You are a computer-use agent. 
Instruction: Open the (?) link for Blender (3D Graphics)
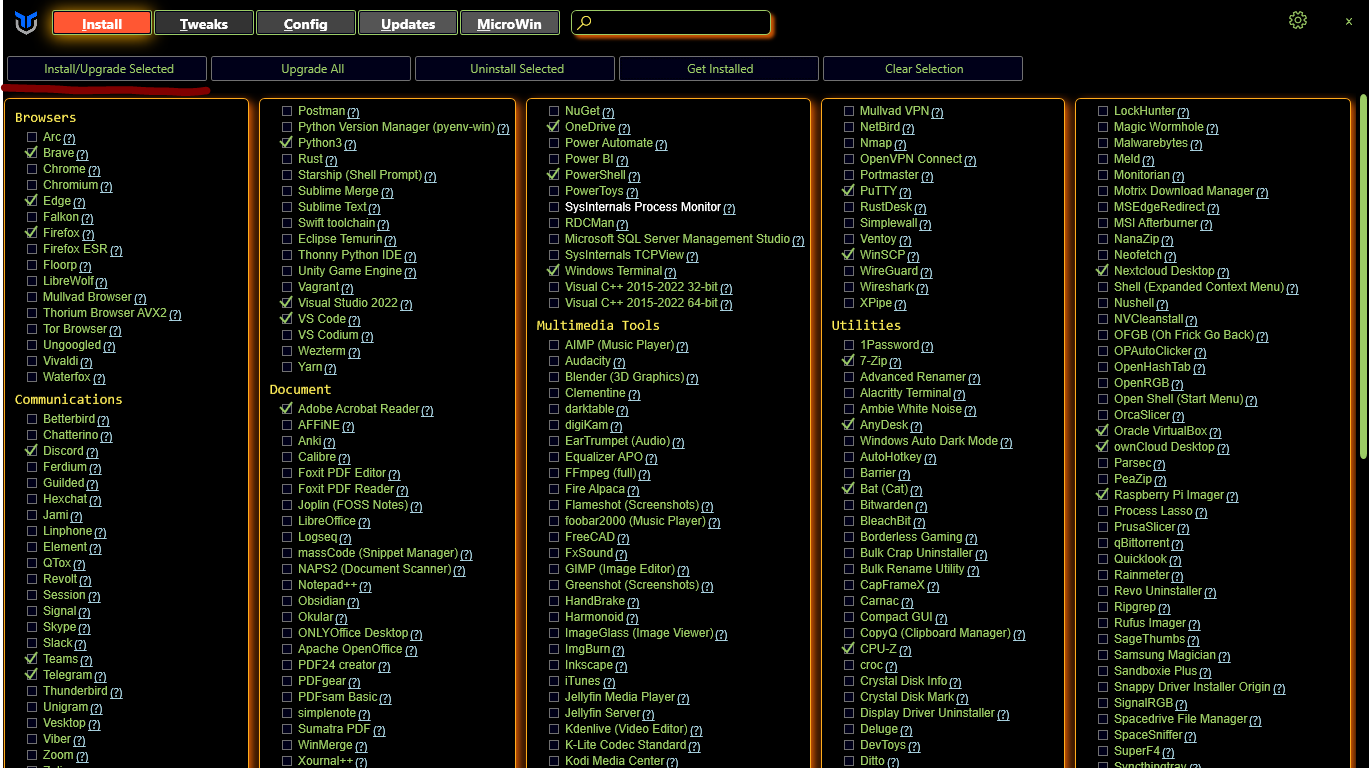(x=692, y=378)
